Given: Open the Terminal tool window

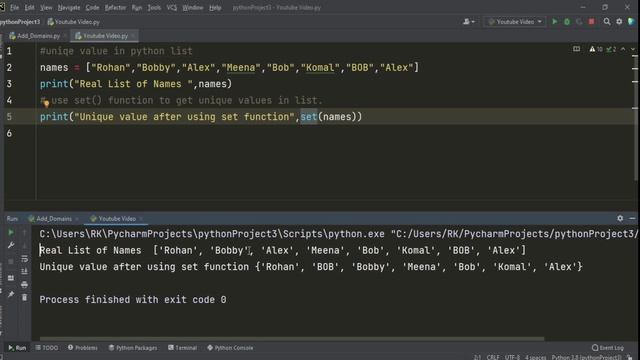Looking at the screenshot, I should 182,348.
